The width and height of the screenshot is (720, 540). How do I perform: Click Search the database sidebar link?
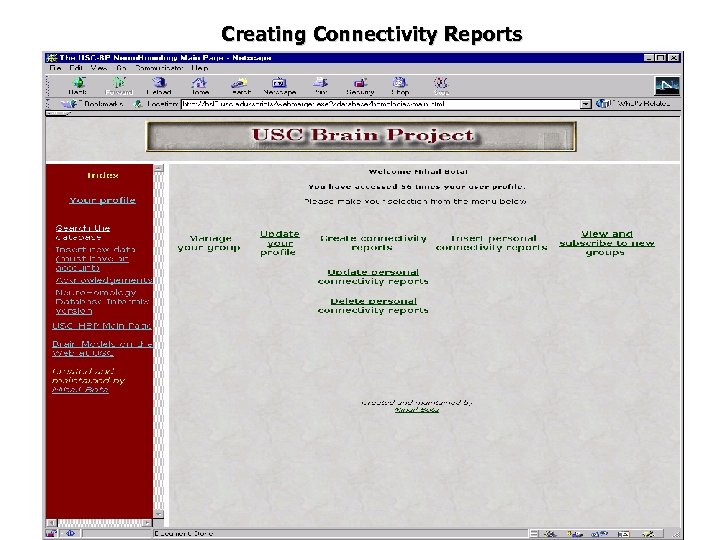point(83,232)
